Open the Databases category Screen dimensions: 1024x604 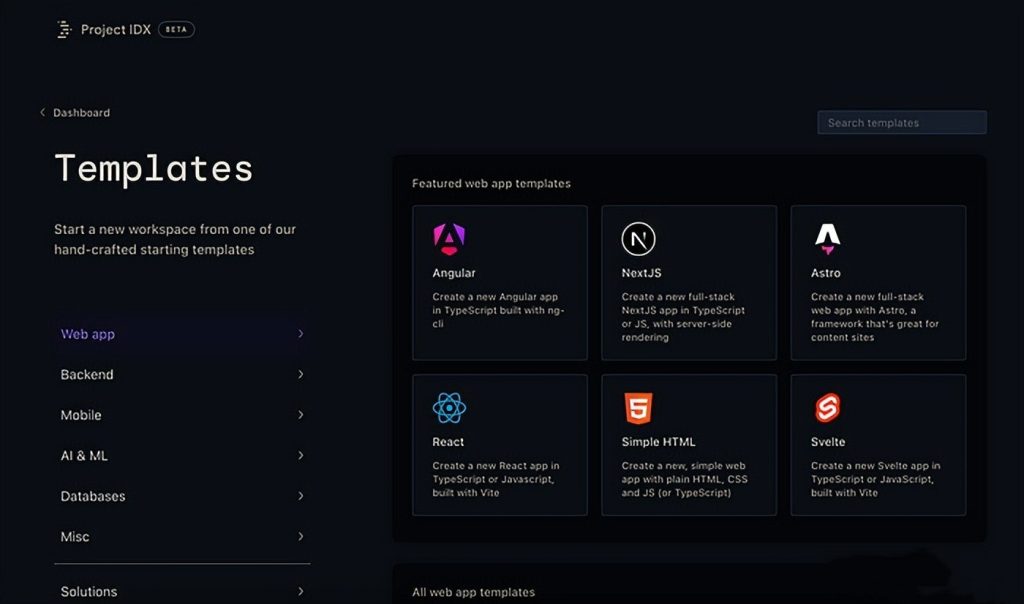coord(93,496)
